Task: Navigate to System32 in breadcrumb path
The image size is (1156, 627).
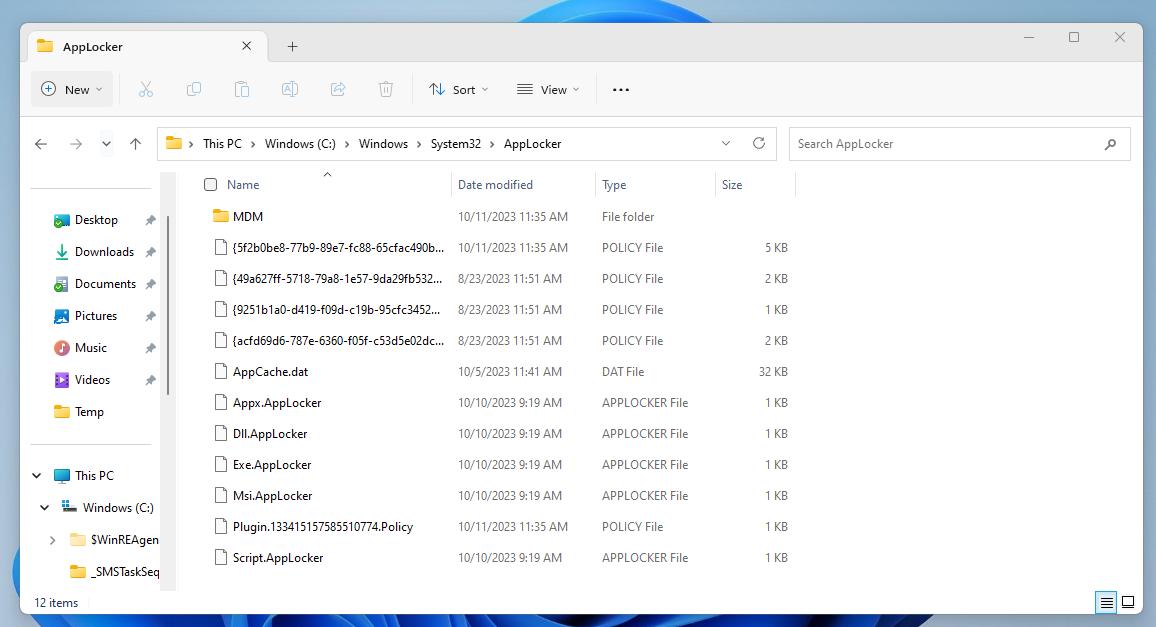Action: point(456,144)
